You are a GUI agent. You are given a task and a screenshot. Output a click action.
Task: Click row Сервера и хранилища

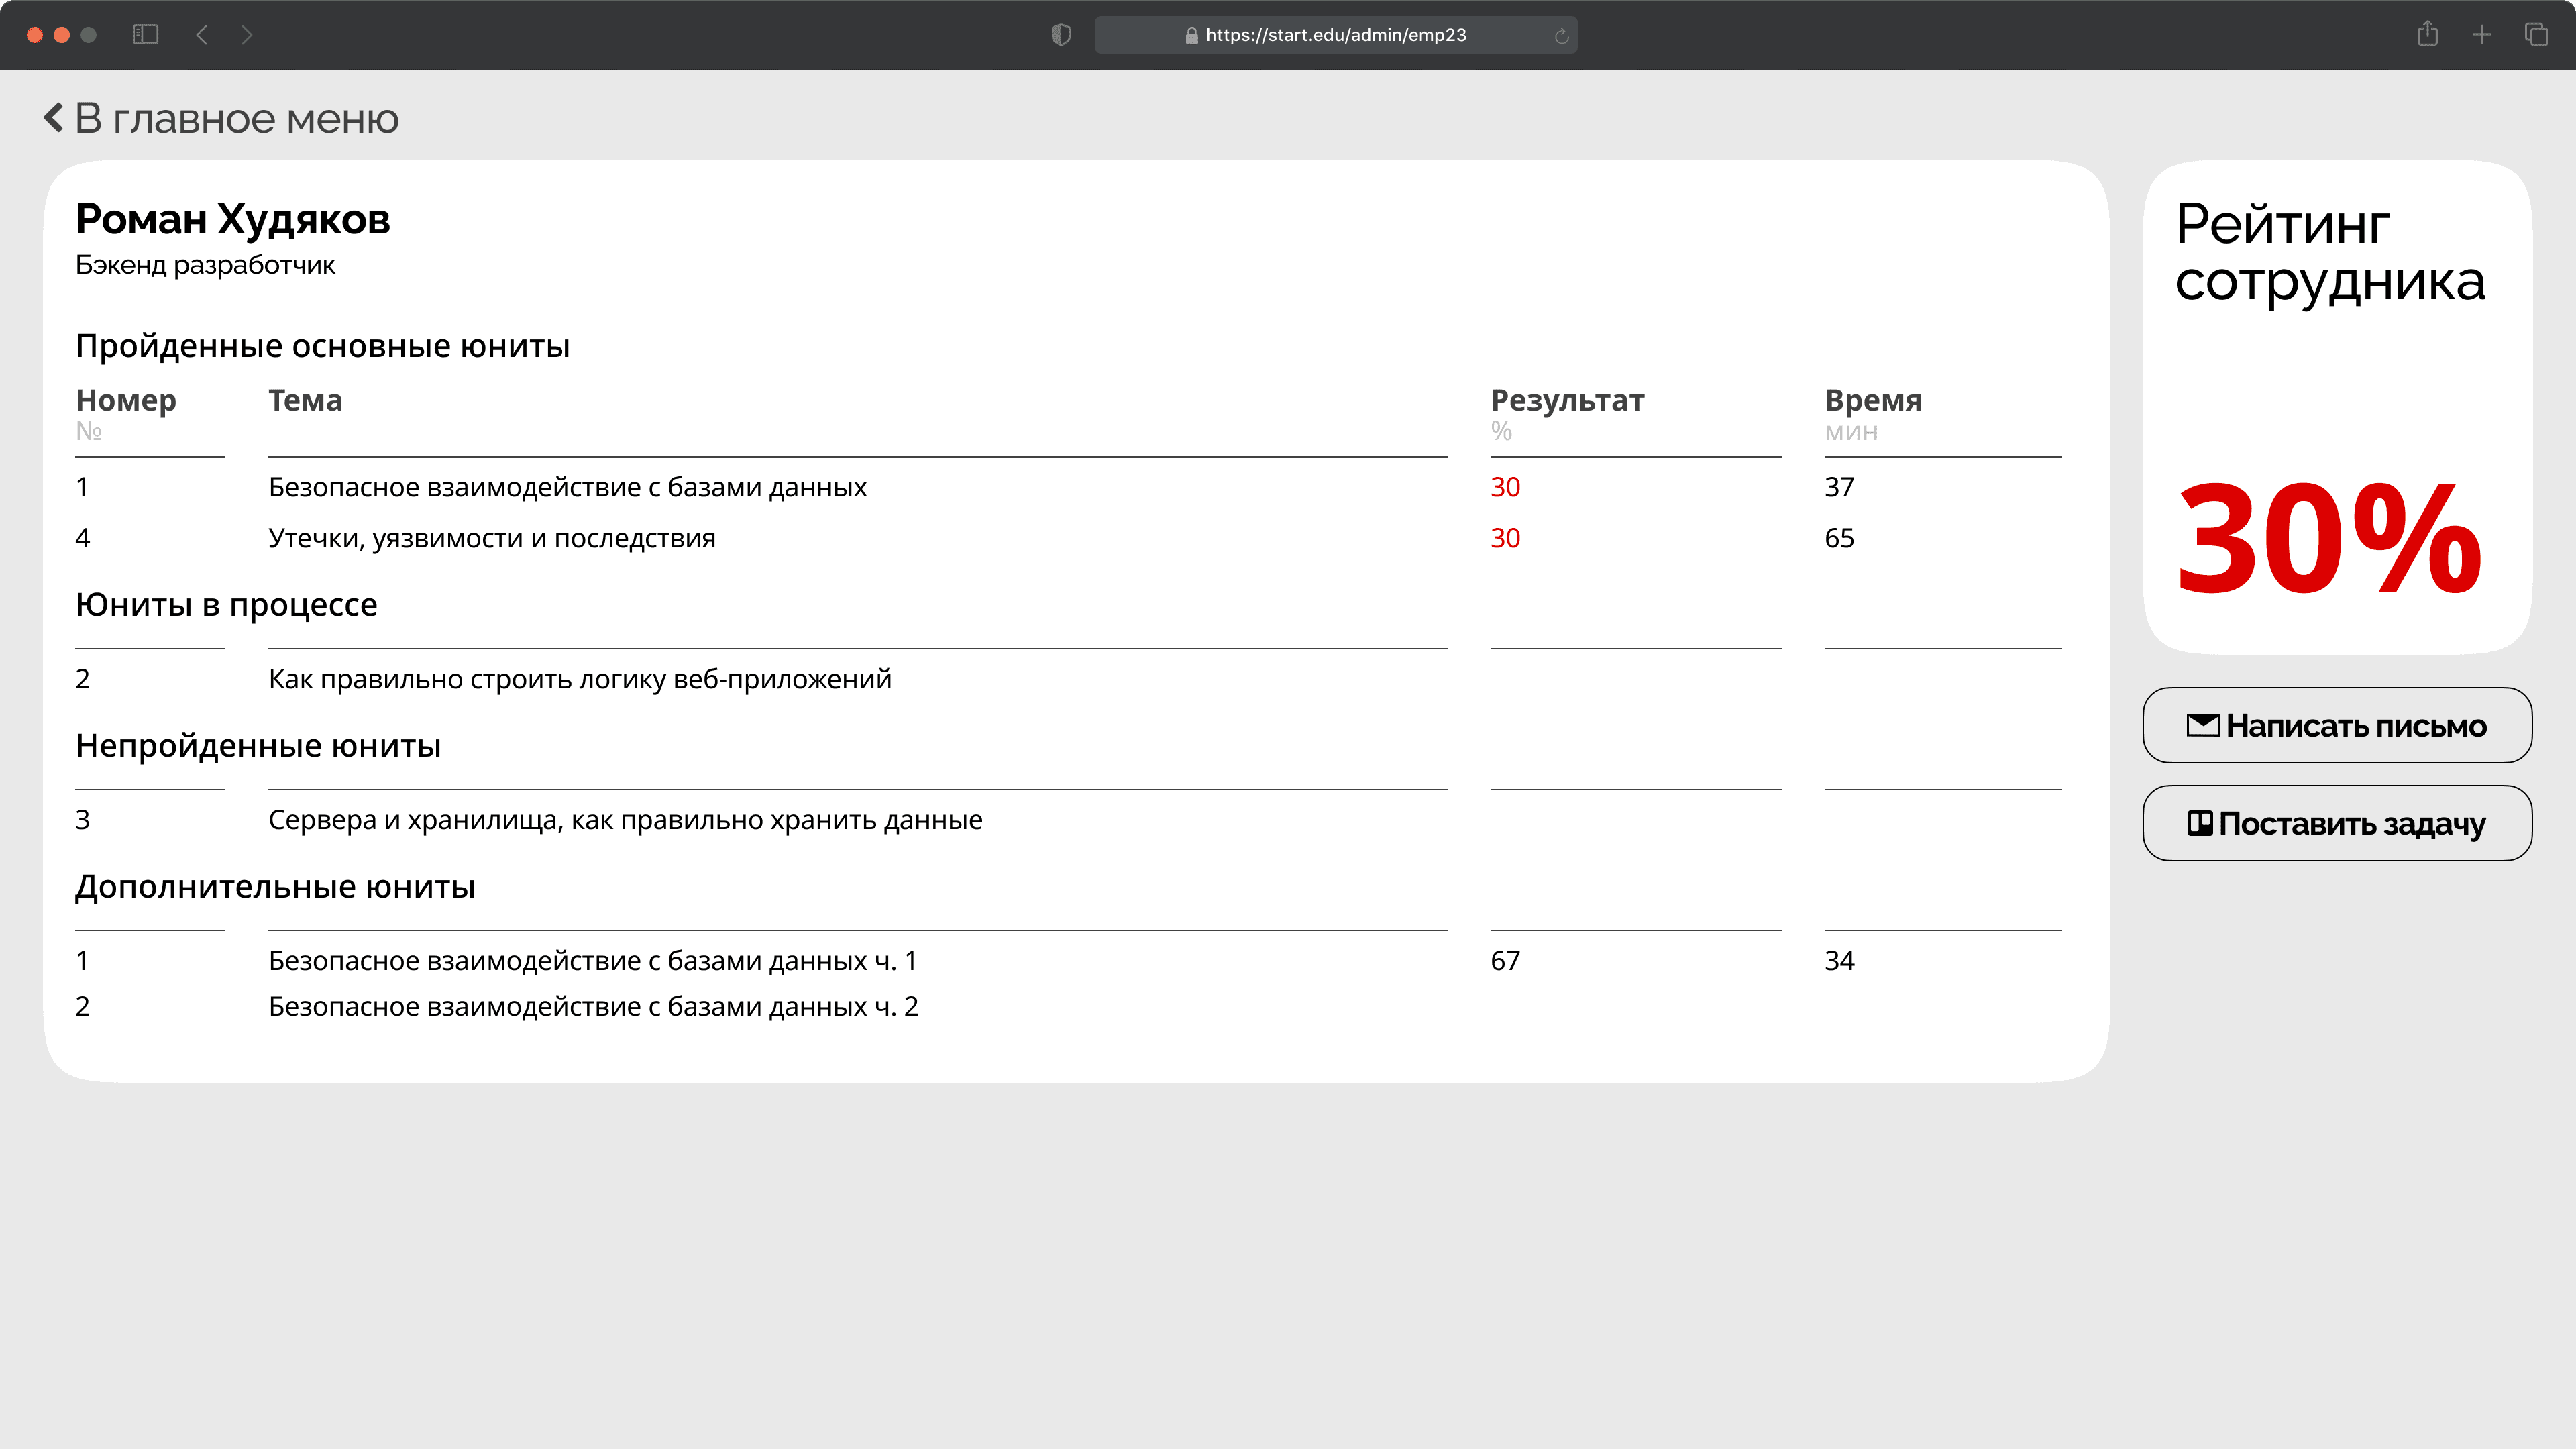click(x=1068, y=820)
